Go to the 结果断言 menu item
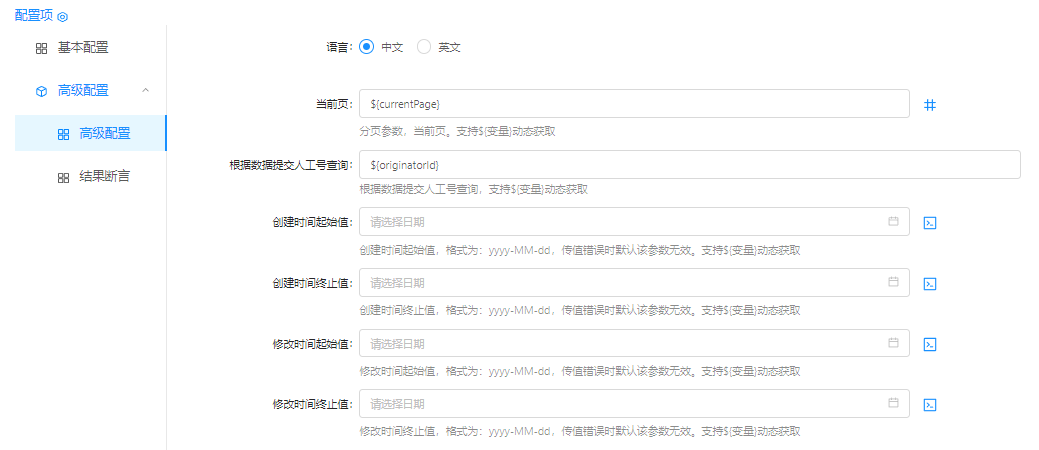The width and height of the screenshot is (1039, 450). click(104, 177)
